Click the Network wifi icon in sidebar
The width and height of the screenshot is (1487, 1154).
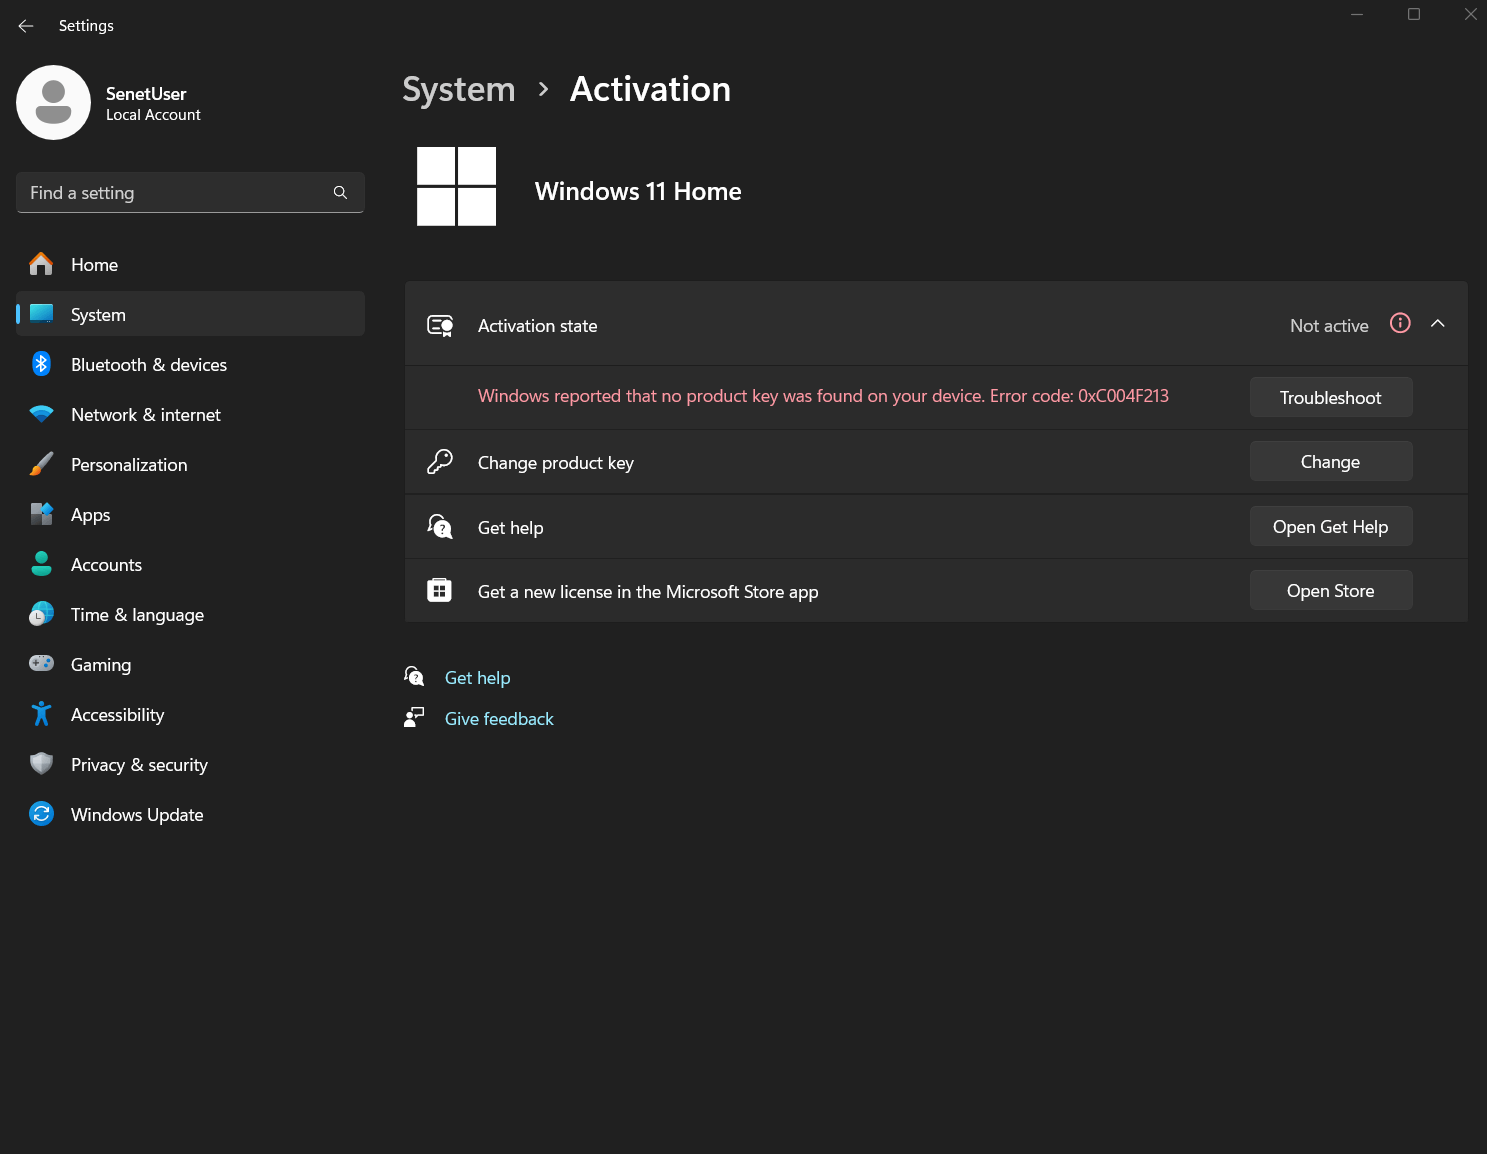coord(41,414)
